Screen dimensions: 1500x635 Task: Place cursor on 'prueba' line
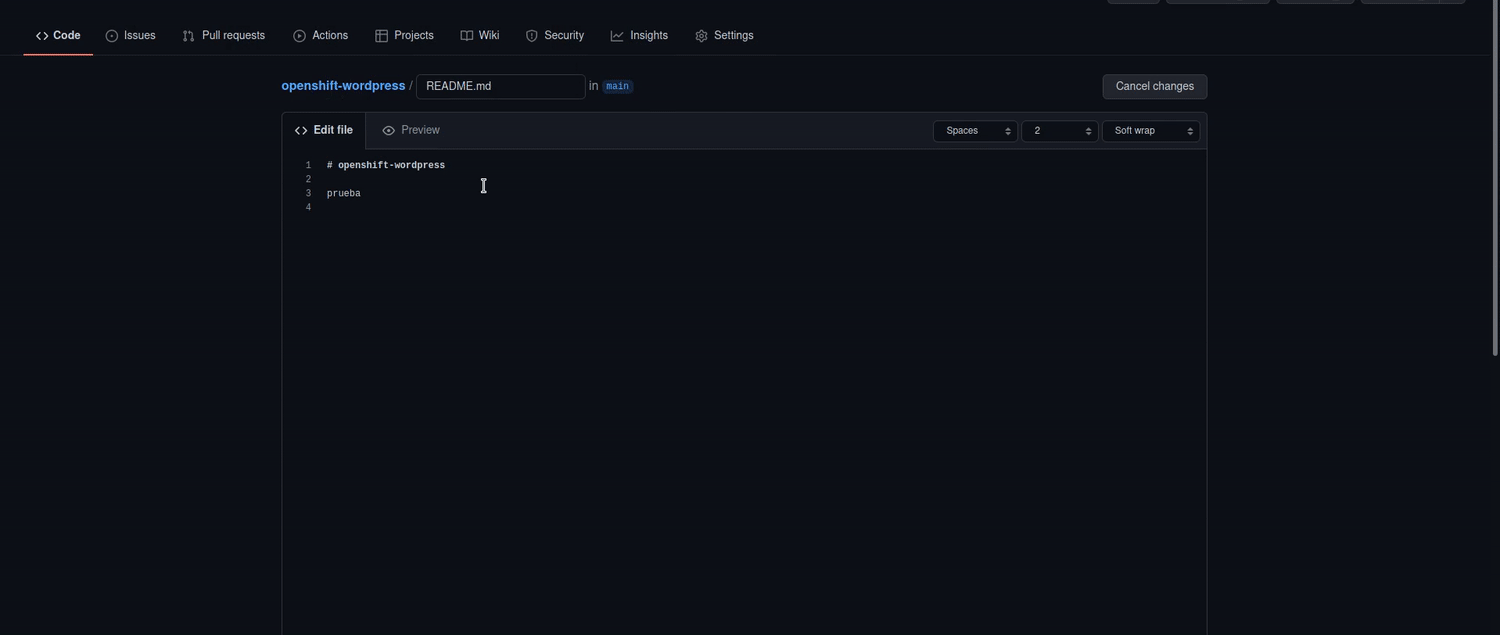click(343, 193)
